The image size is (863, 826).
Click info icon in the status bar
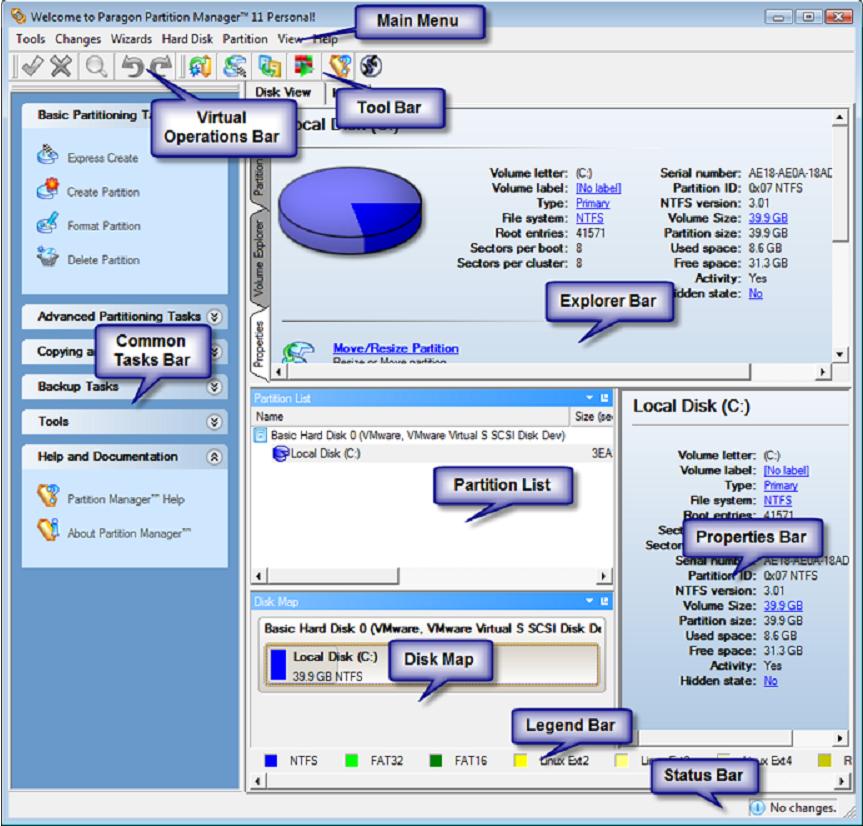click(757, 807)
